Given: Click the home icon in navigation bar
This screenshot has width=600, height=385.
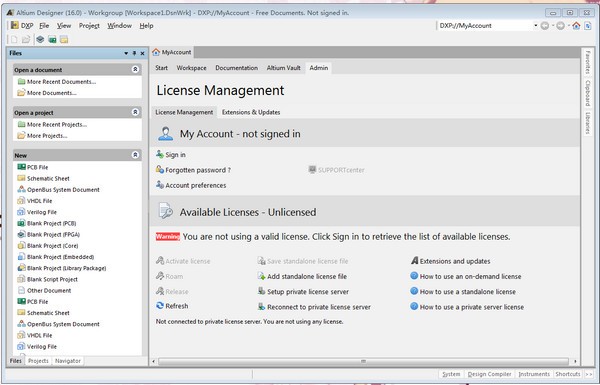Looking at the screenshot, I should [576, 26].
